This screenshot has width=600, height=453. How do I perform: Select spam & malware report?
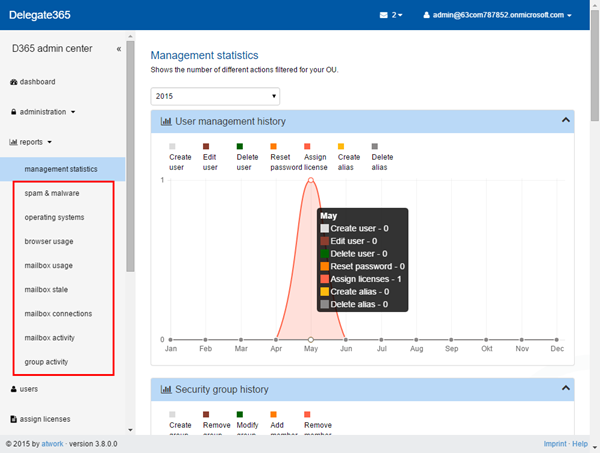pos(52,193)
